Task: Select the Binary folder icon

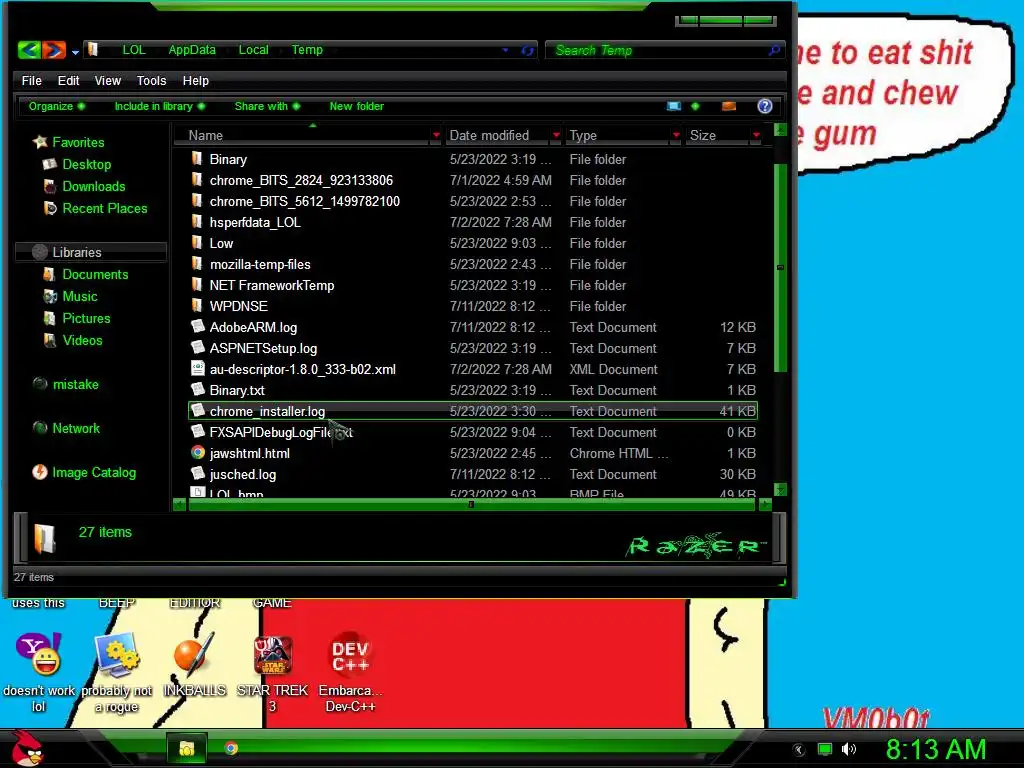Action: coord(197,158)
